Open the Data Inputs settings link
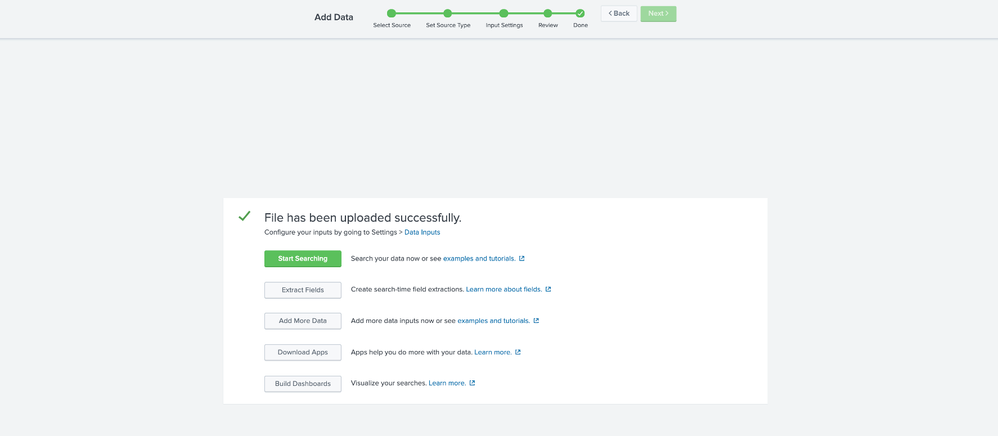This screenshot has width=998, height=436. pyautogui.click(x=422, y=232)
